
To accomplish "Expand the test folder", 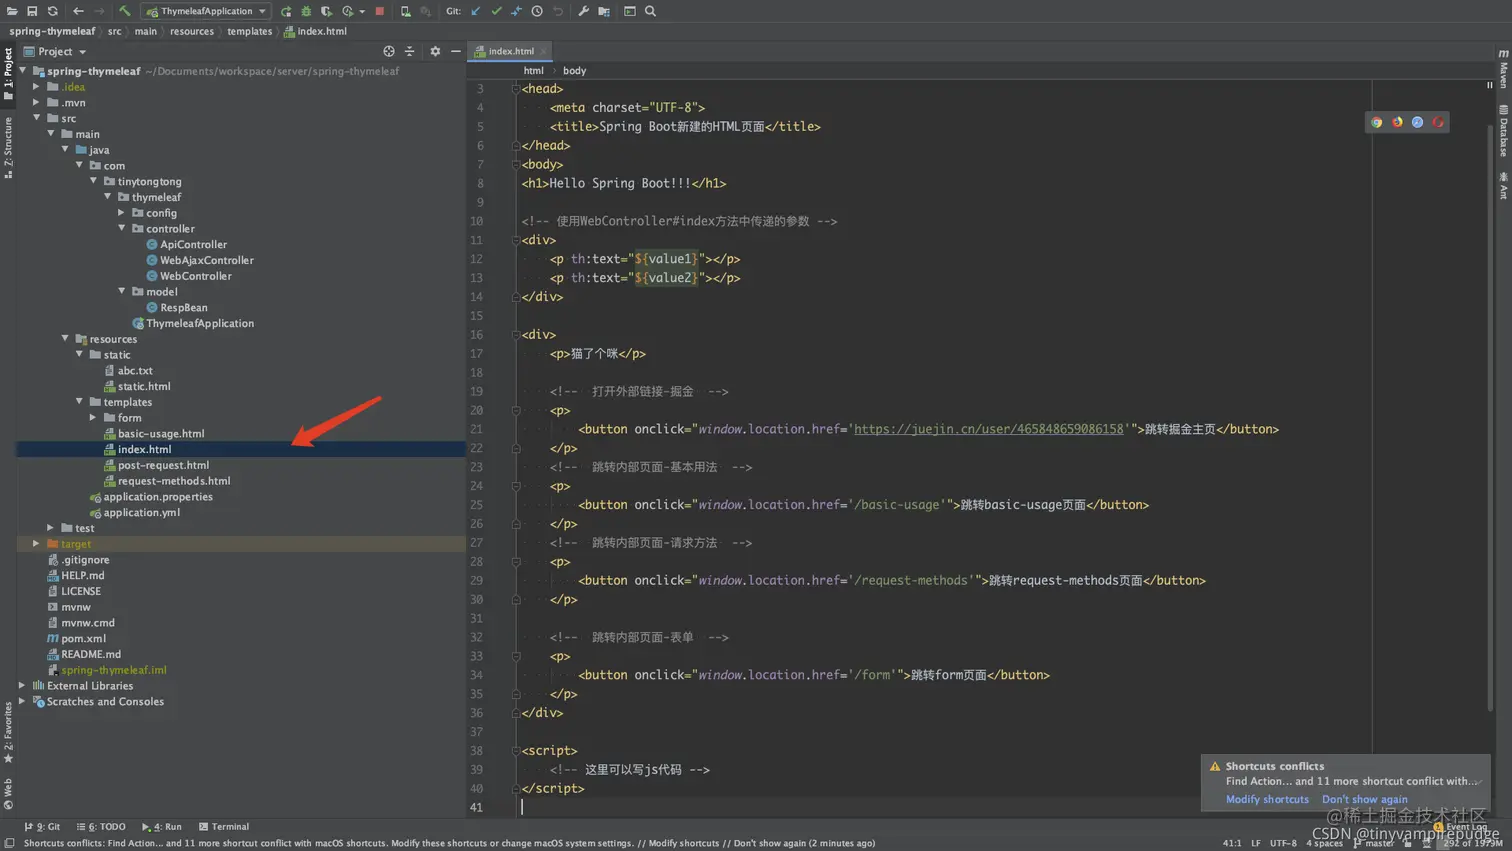I will pyautogui.click(x=51, y=528).
